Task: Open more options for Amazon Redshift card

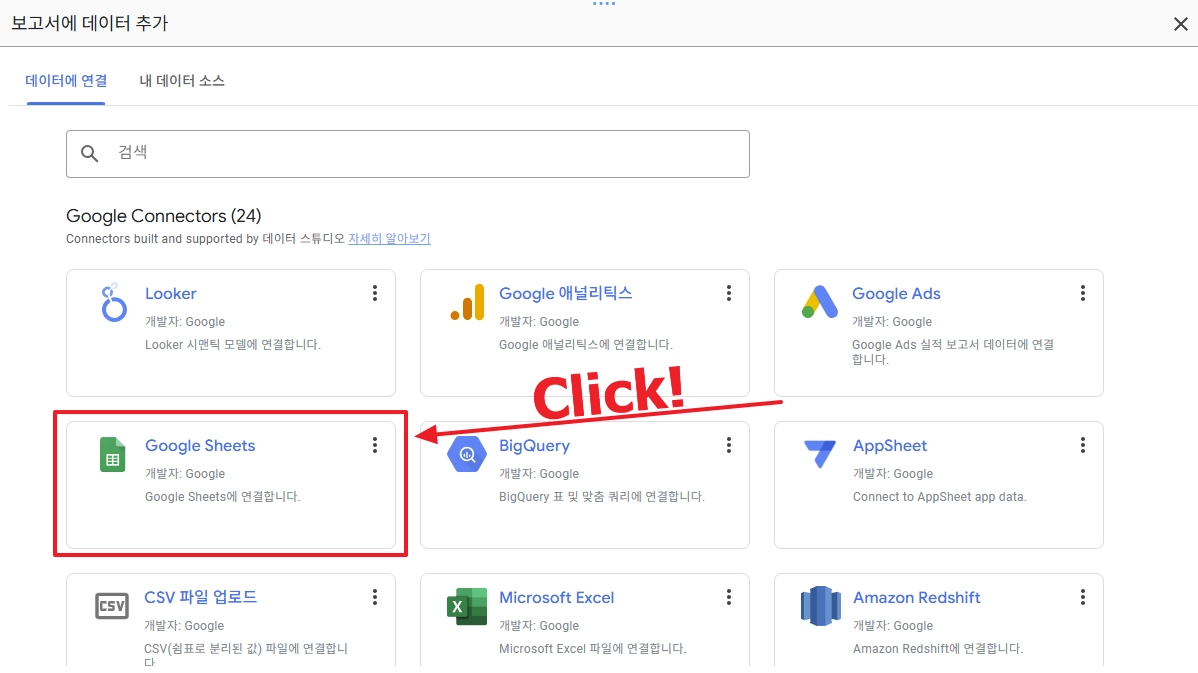Action: click(x=1083, y=597)
